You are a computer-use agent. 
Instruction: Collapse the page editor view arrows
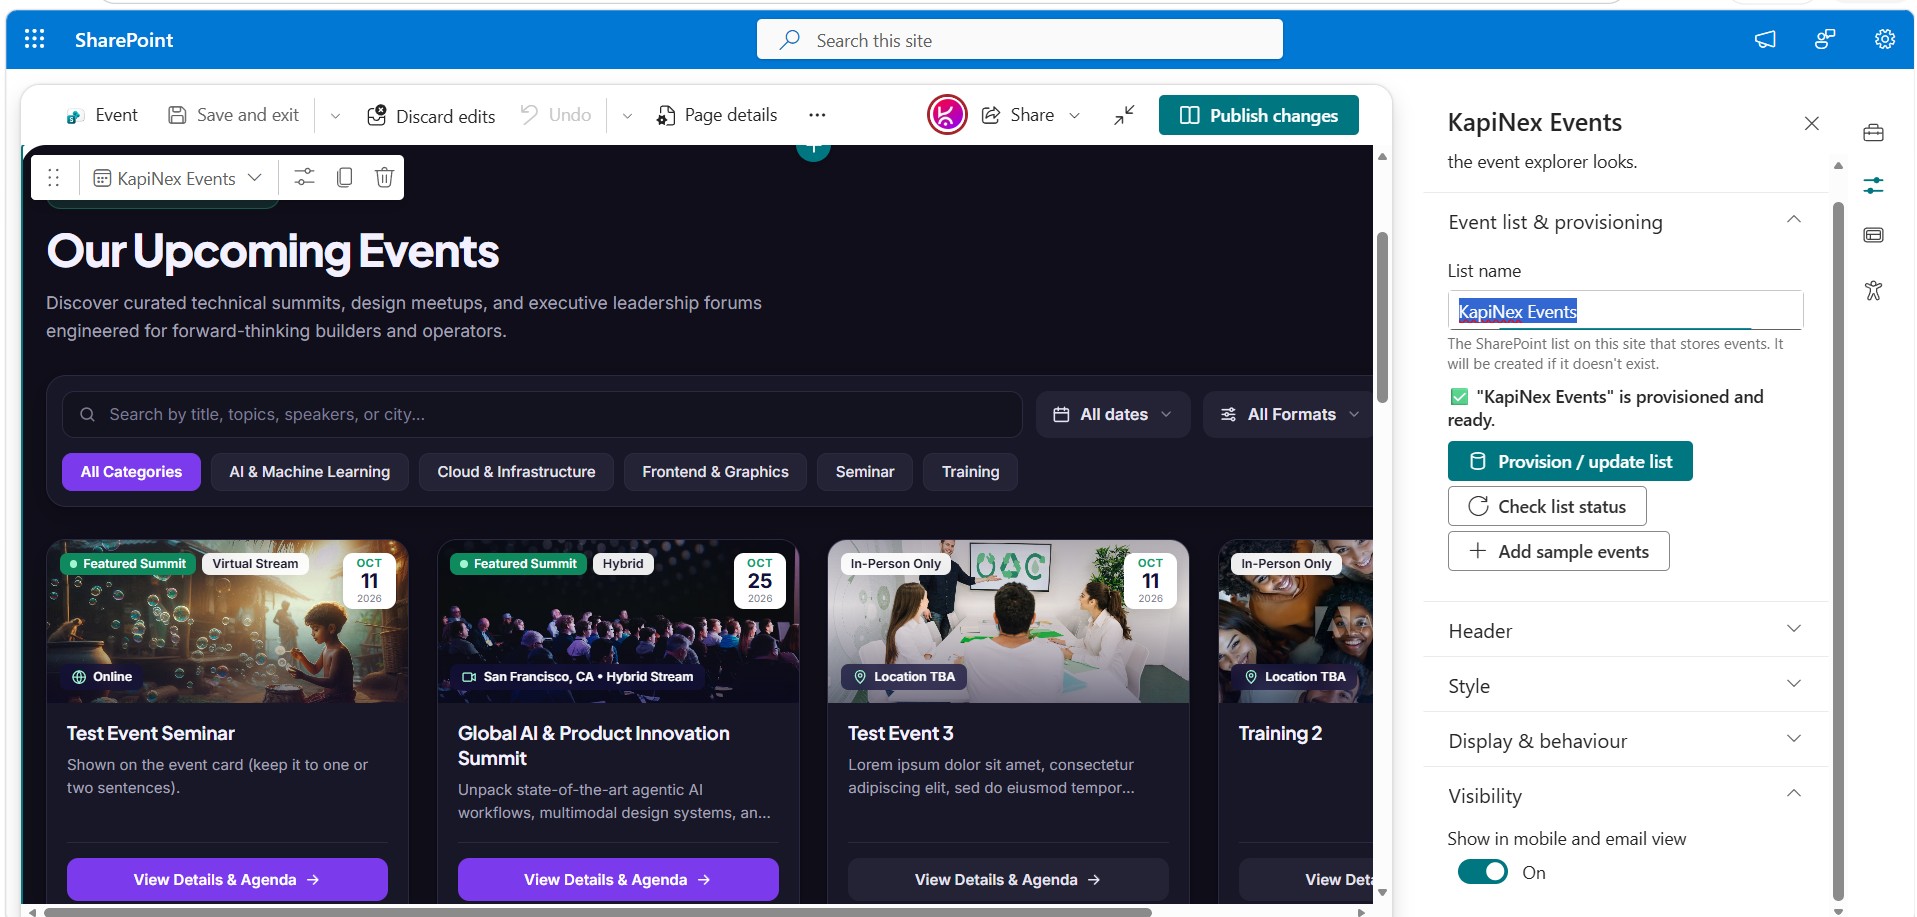(x=1124, y=115)
